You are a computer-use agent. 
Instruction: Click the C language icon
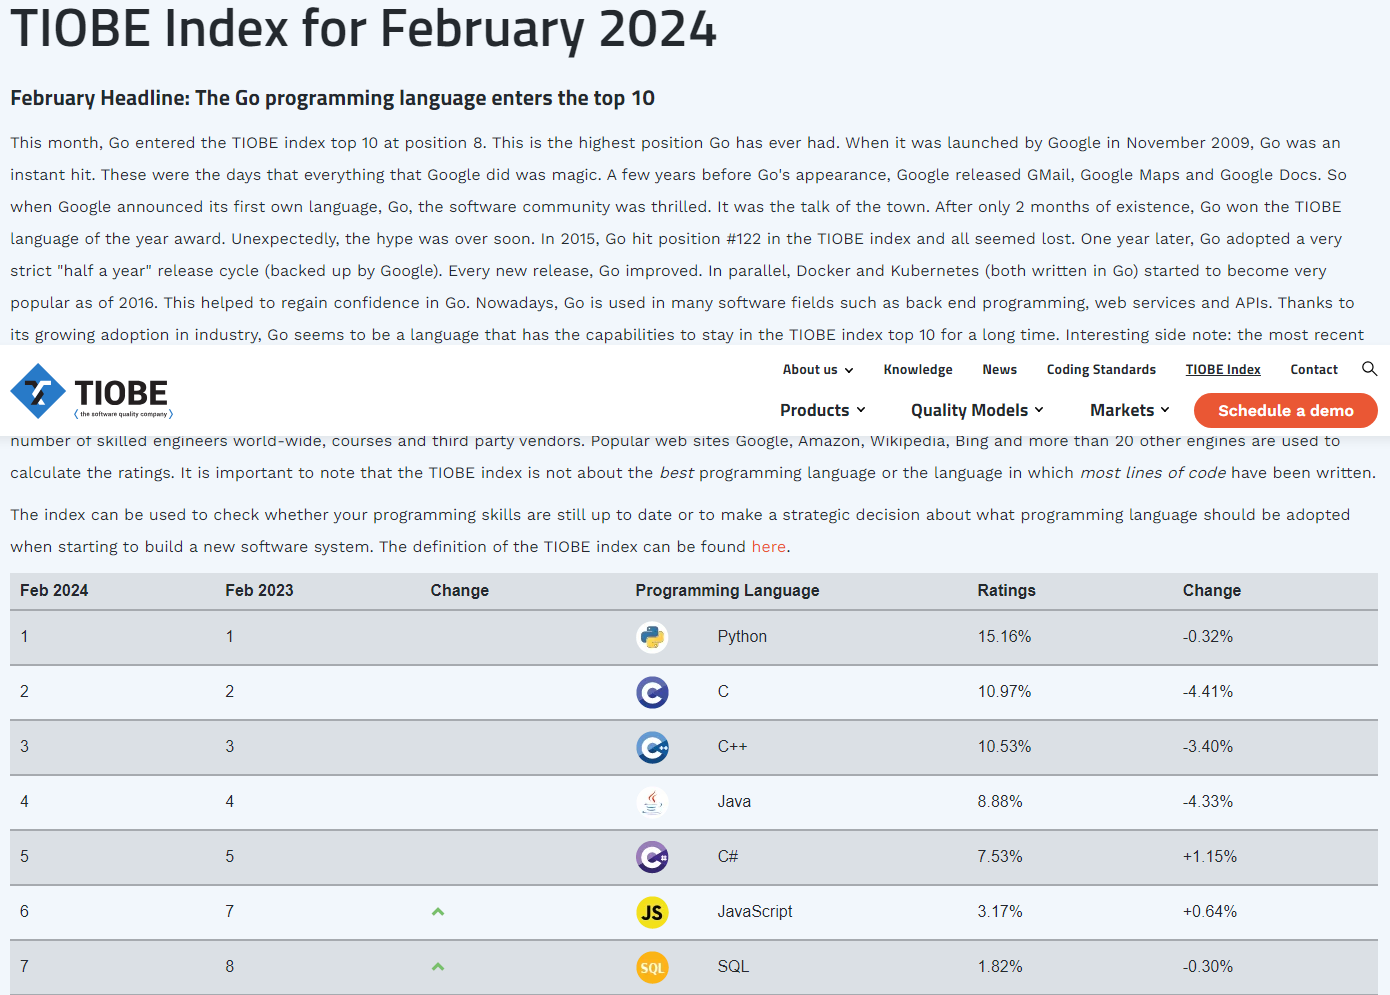click(652, 692)
